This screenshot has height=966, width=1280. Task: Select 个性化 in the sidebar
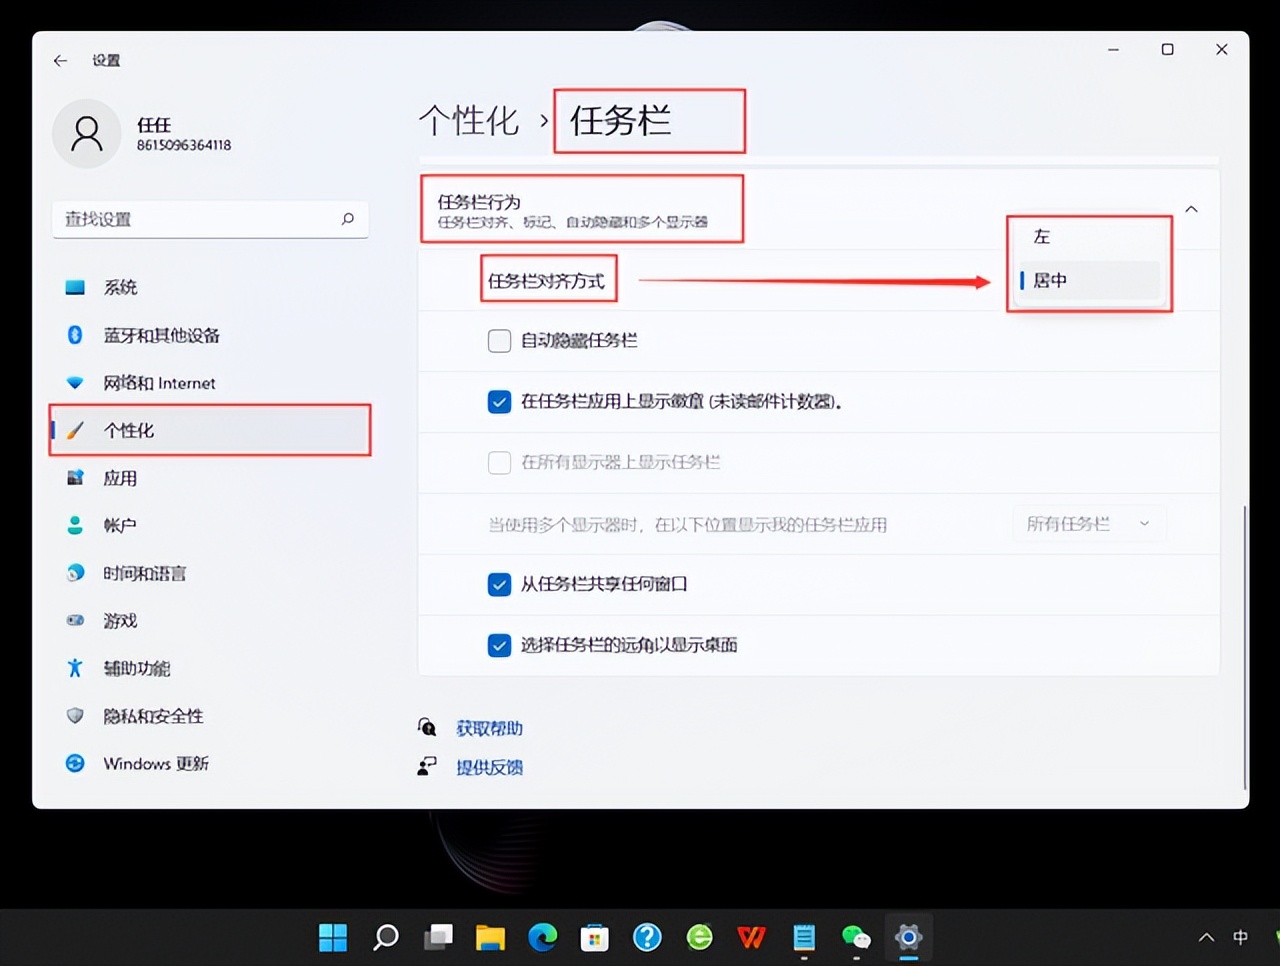click(x=128, y=430)
